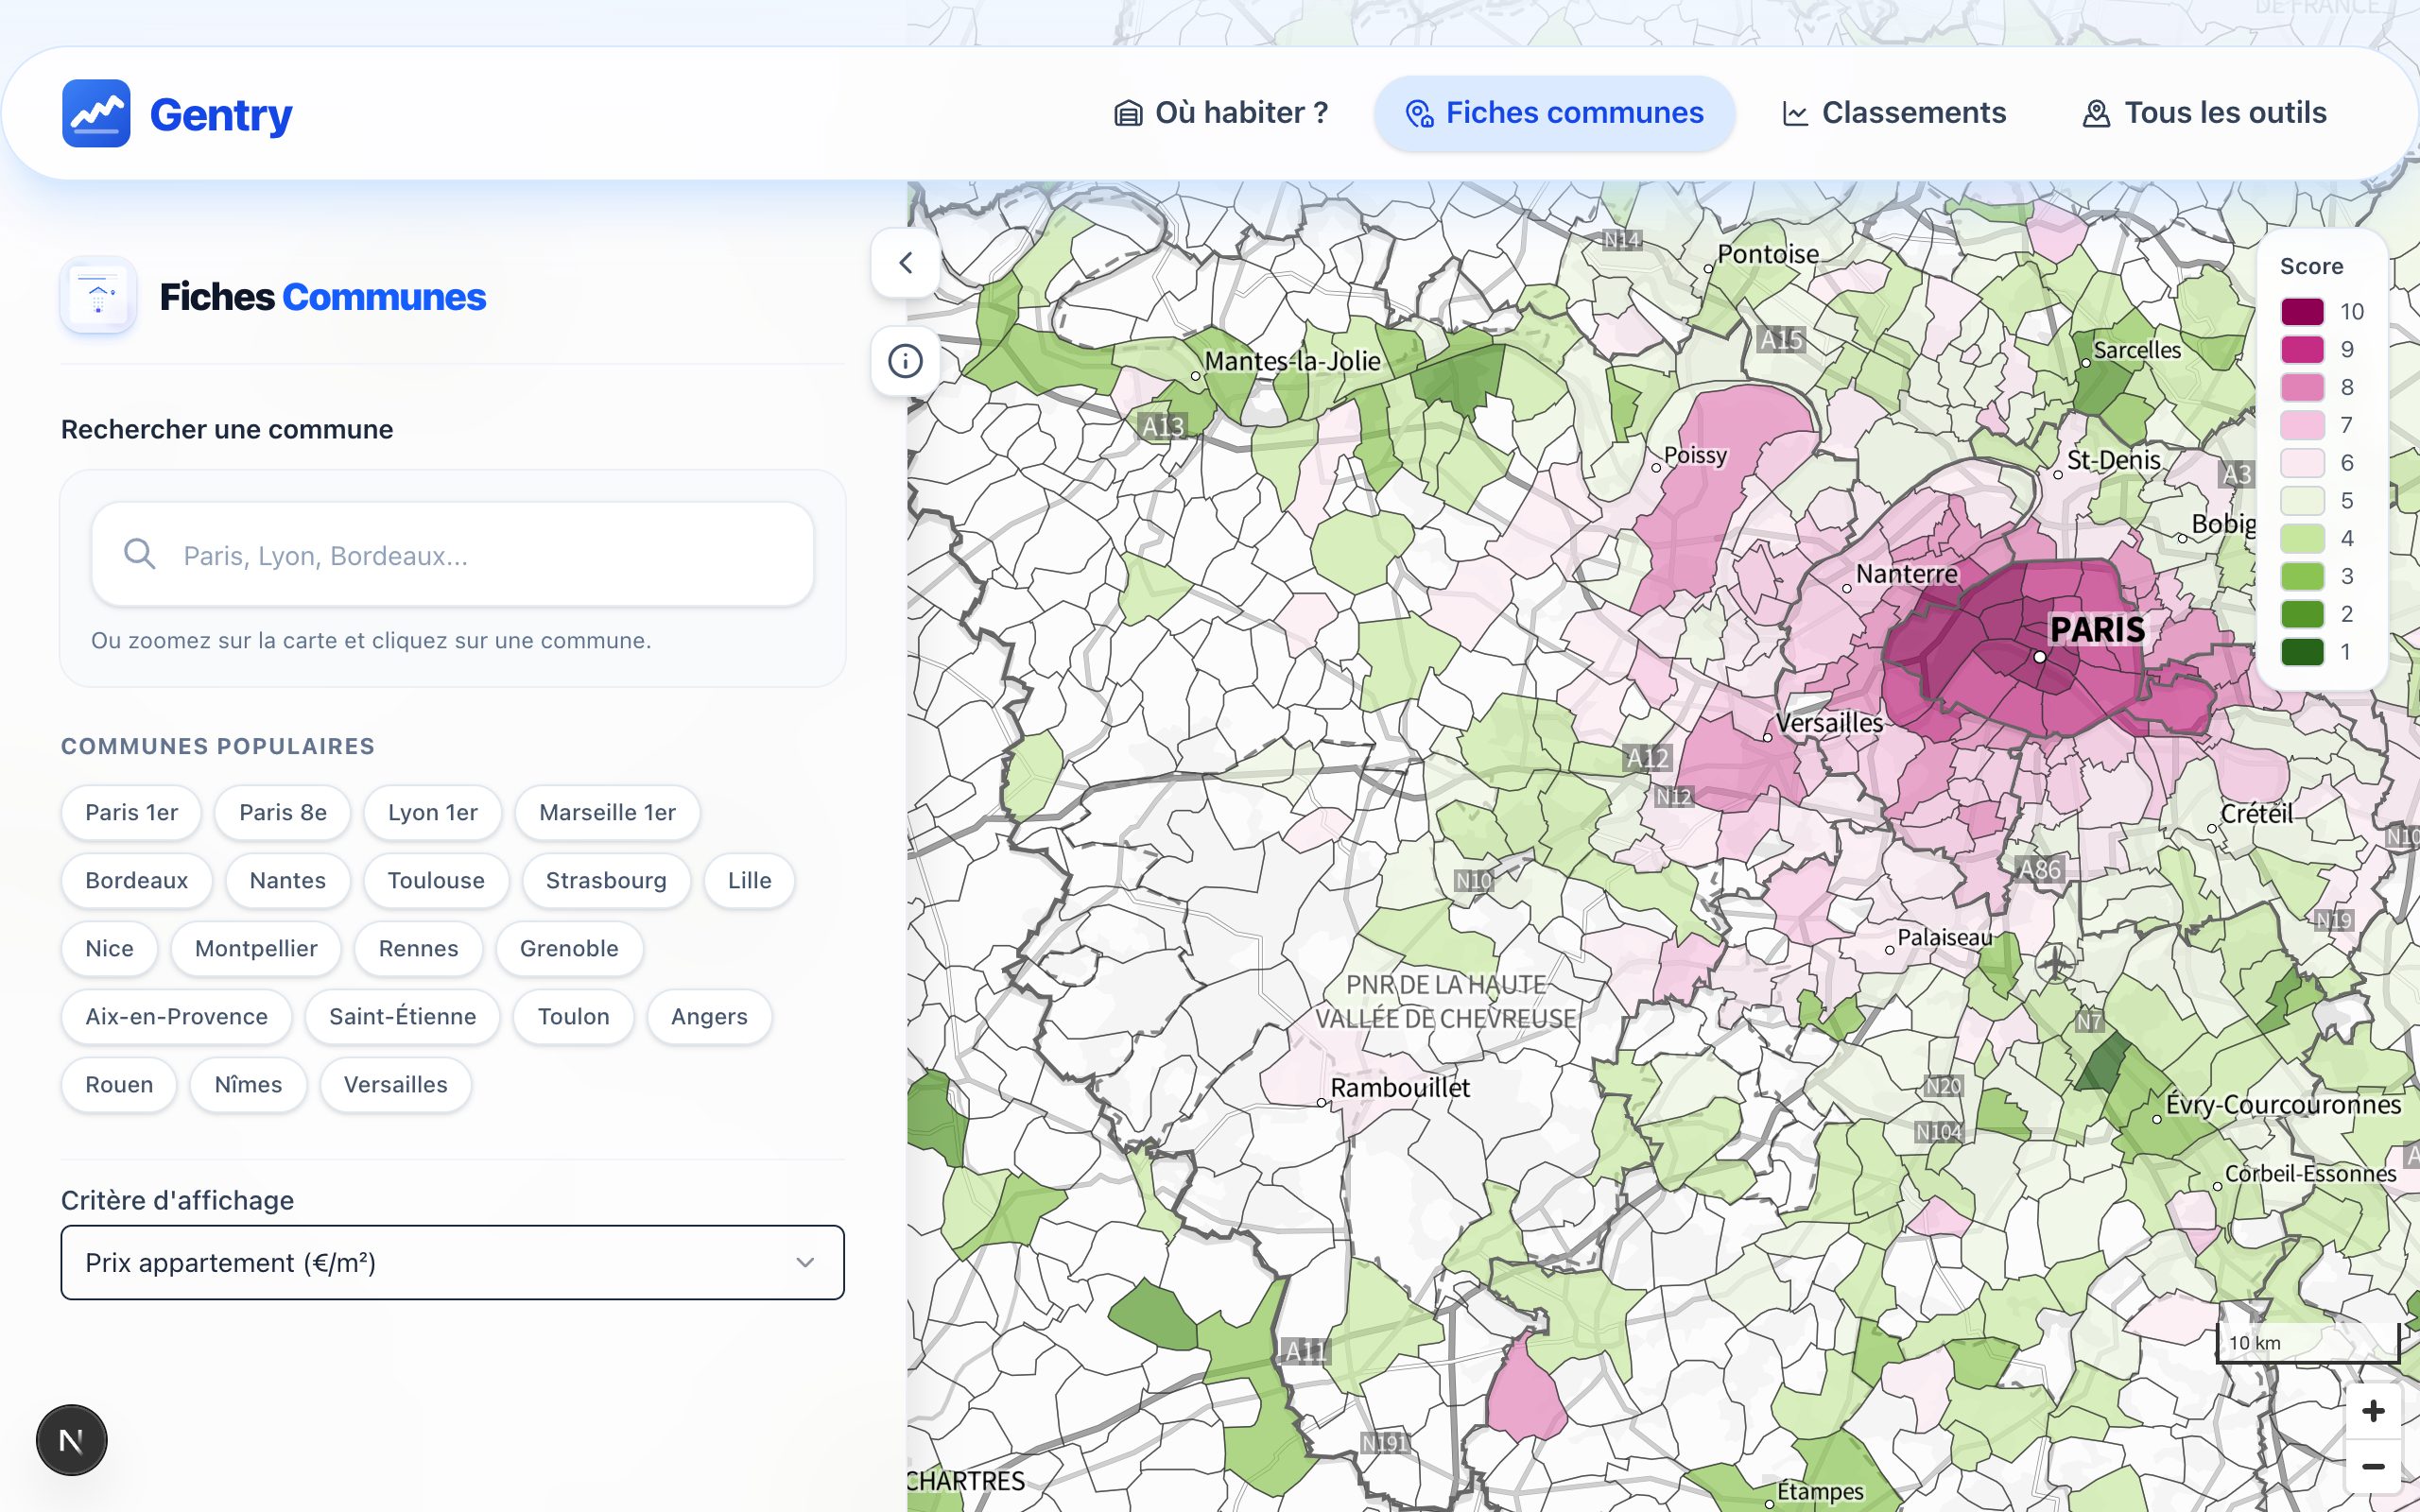Zoom out the map with minus button
The height and width of the screenshot is (1512, 2420).
click(2373, 1467)
